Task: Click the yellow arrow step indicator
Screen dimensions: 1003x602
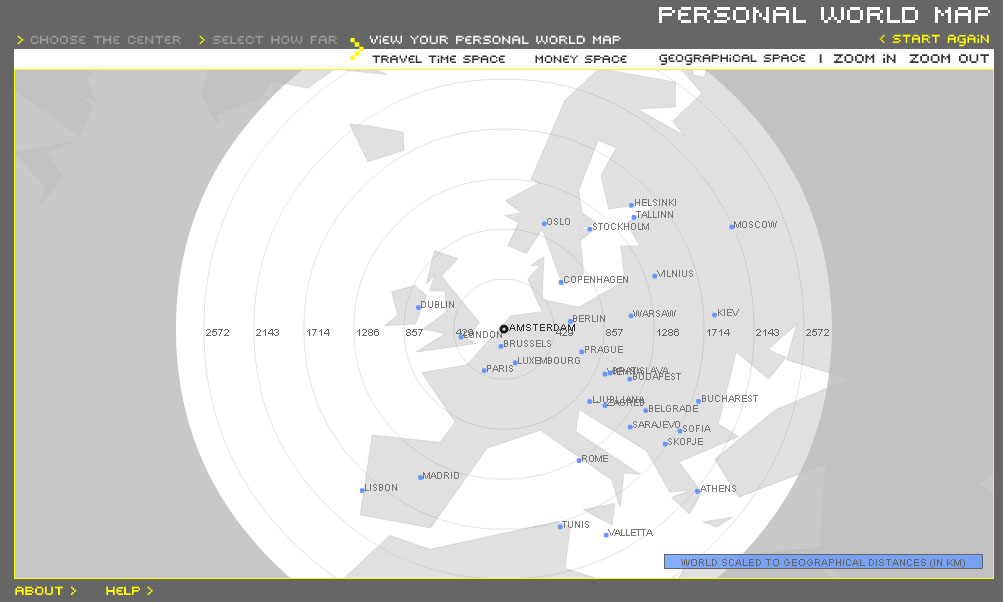Action: (x=356, y=49)
